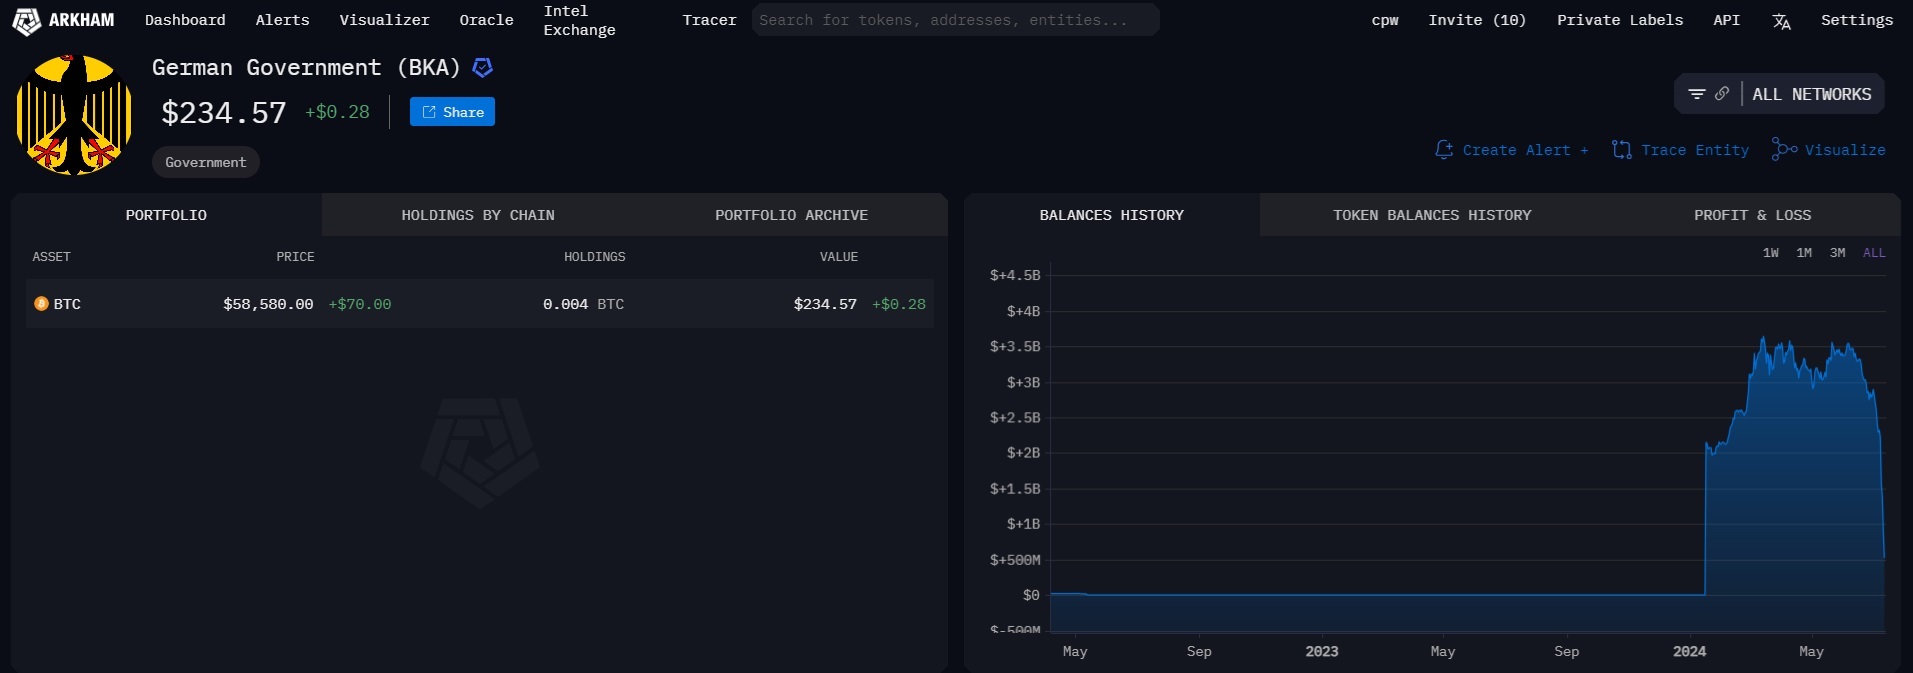The image size is (1913, 673).
Task: Click Create Alert +
Action: point(1525,150)
